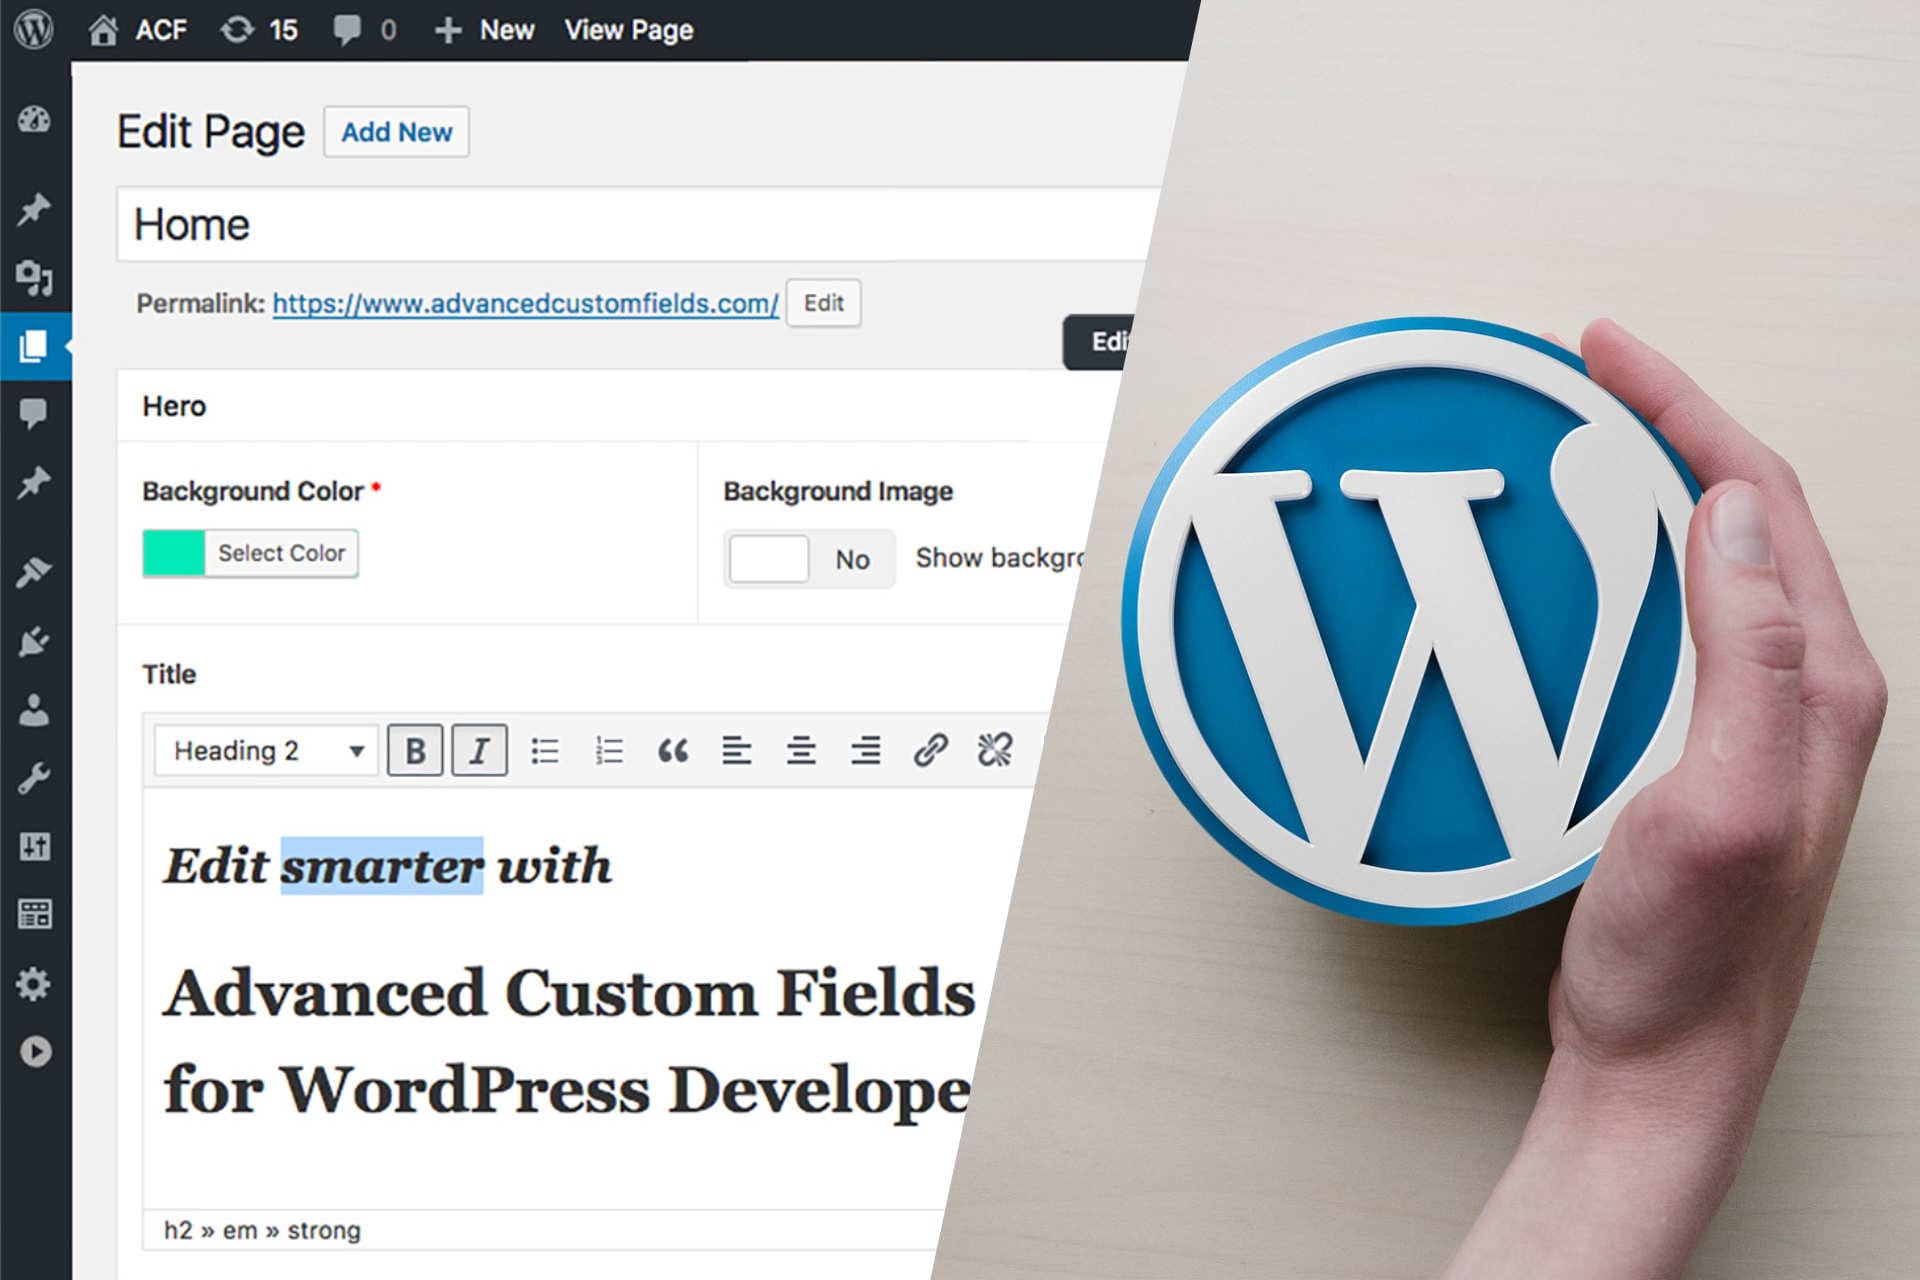
Task: Toggle Bold formatting button
Action: pos(415,750)
